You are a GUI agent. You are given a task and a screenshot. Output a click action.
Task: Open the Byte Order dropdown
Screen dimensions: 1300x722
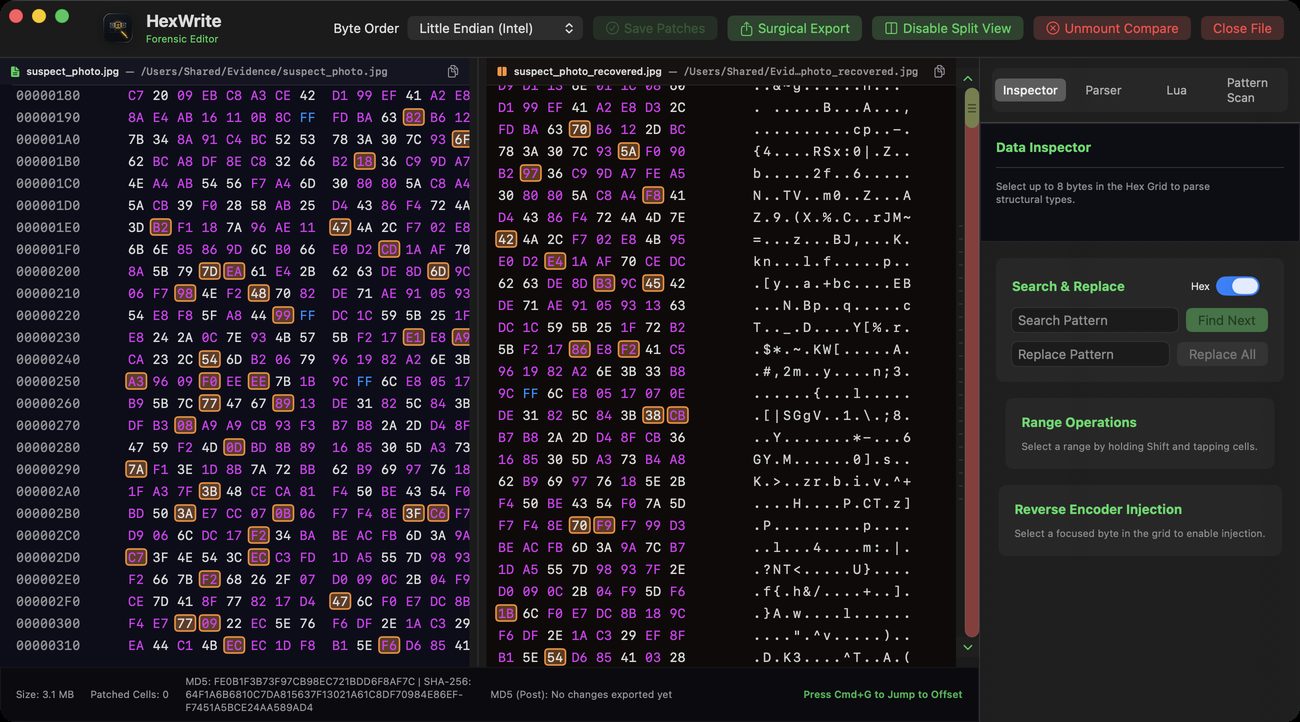tap(495, 28)
